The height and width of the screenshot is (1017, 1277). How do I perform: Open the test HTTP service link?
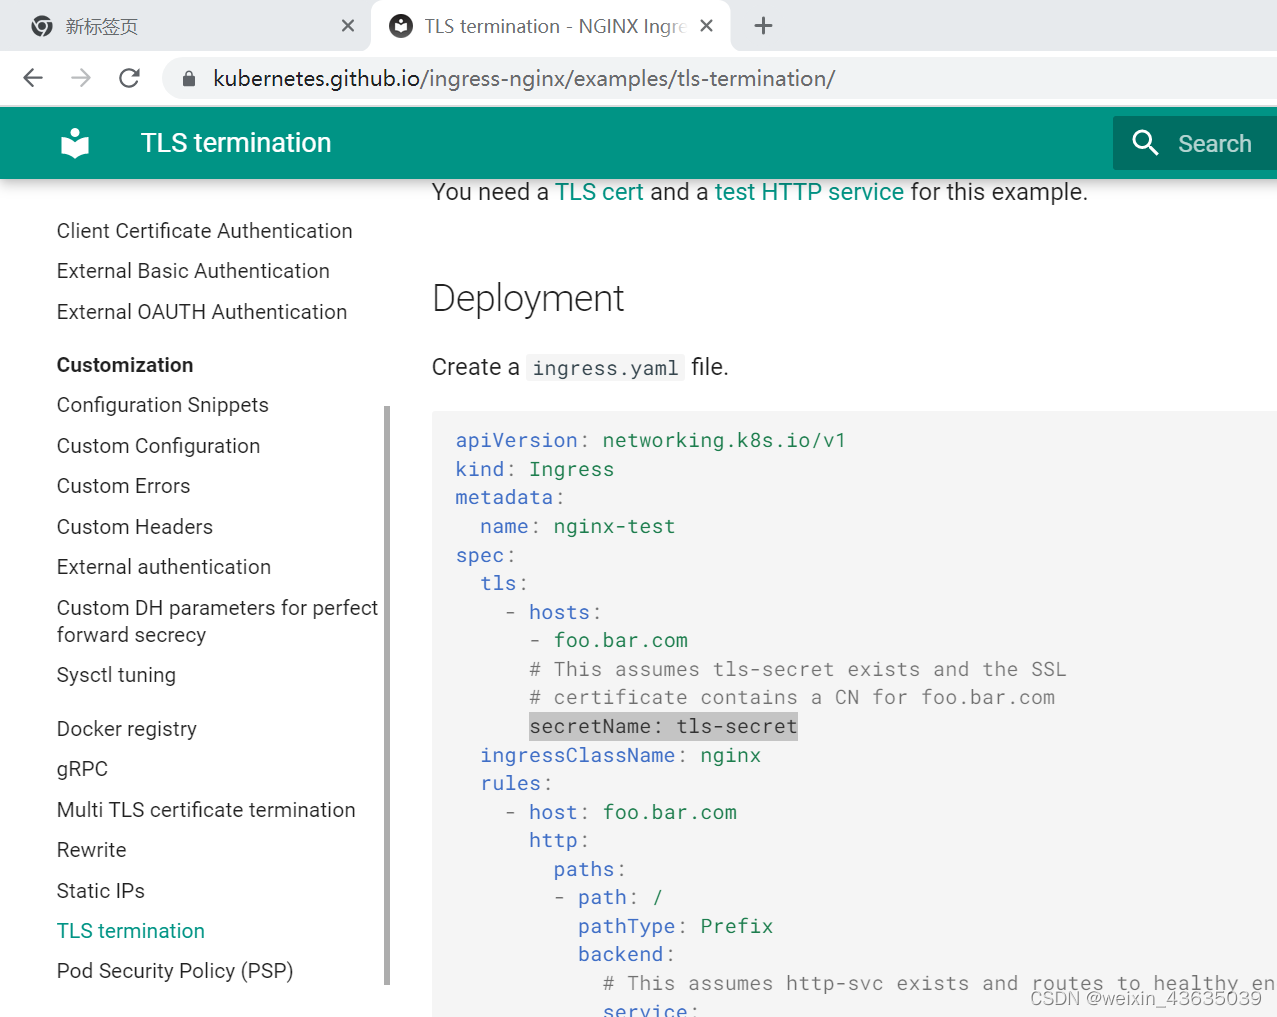click(809, 192)
